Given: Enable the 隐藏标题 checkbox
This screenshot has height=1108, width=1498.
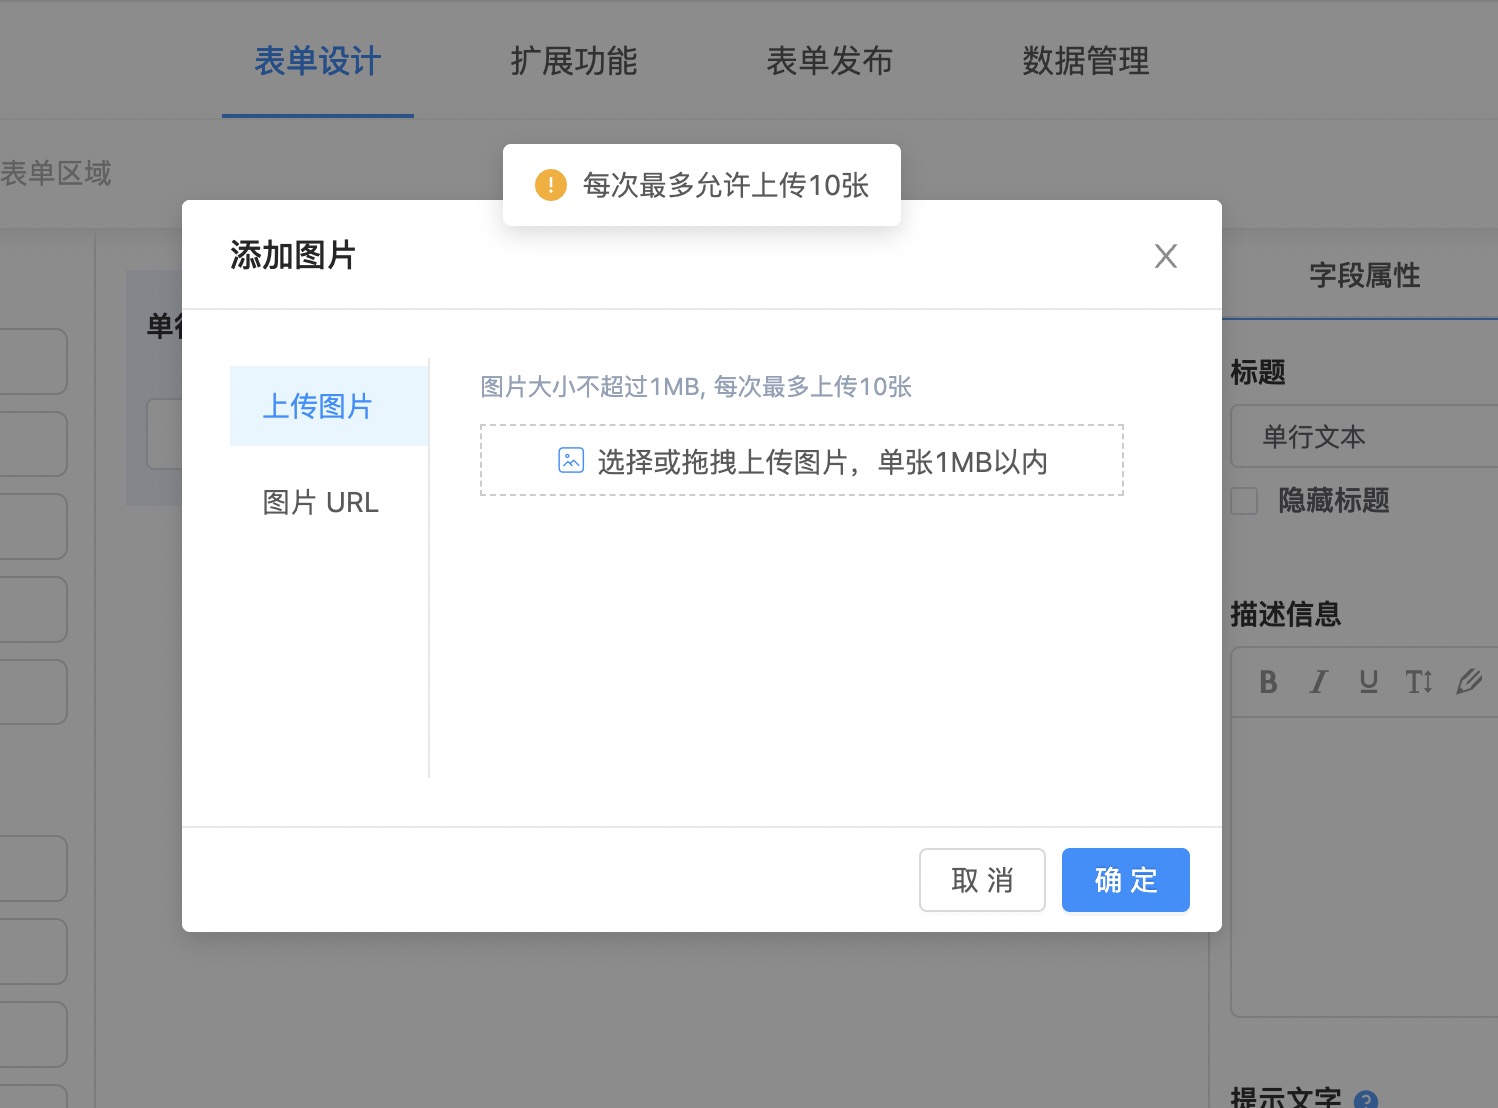Looking at the screenshot, I should [1243, 501].
